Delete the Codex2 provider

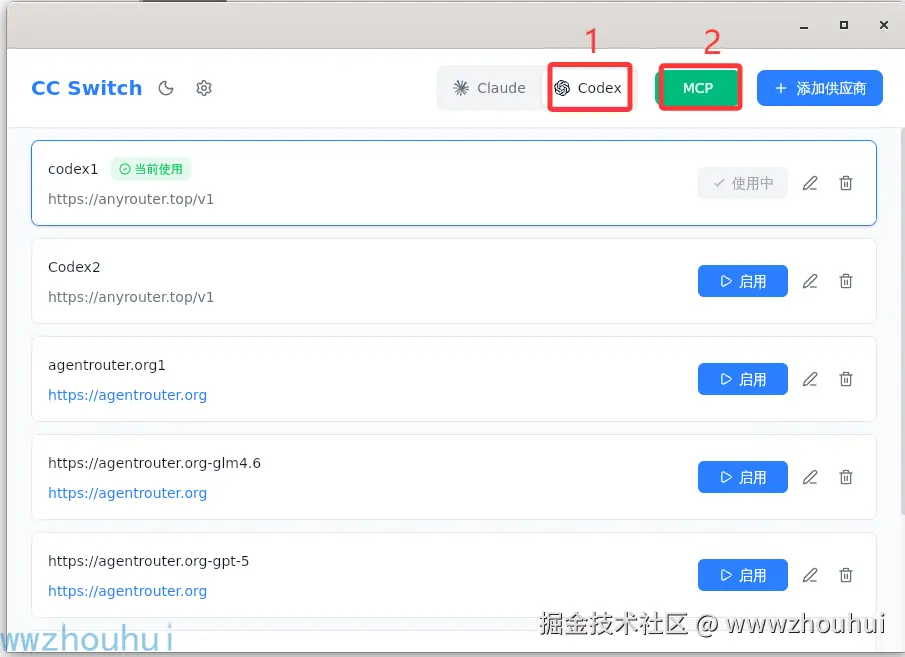(846, 281)
